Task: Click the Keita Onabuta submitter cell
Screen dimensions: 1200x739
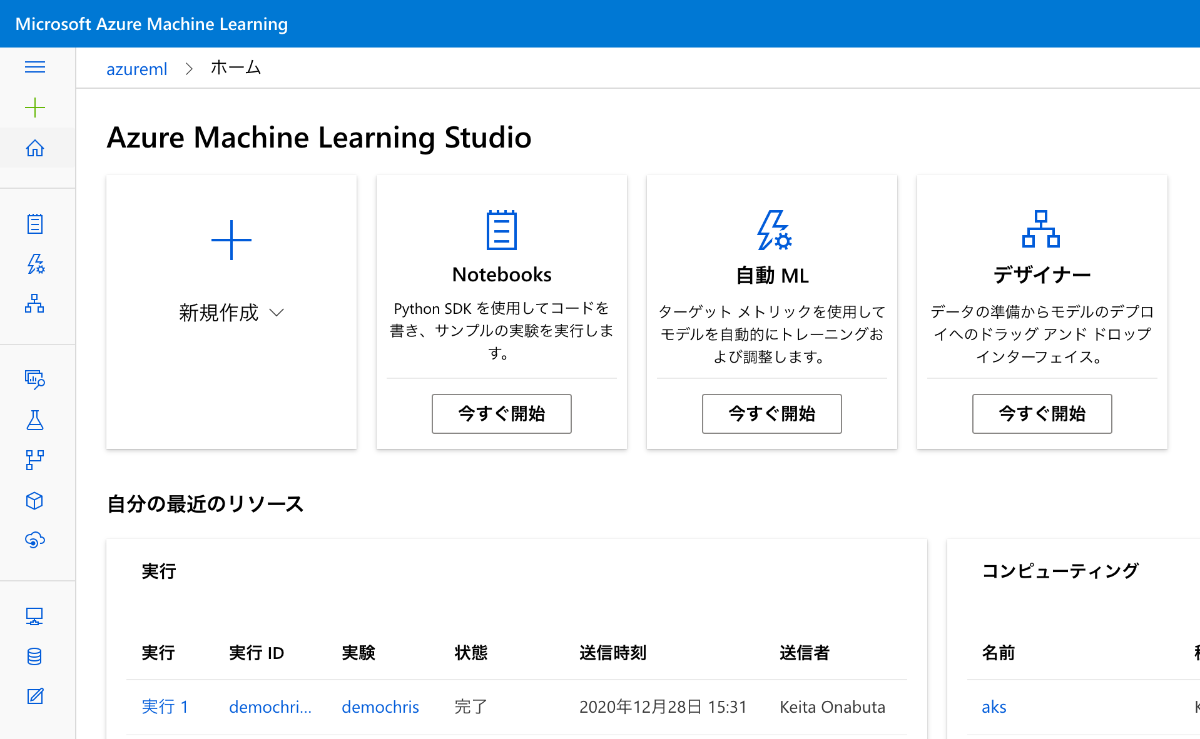Action: 833,707
